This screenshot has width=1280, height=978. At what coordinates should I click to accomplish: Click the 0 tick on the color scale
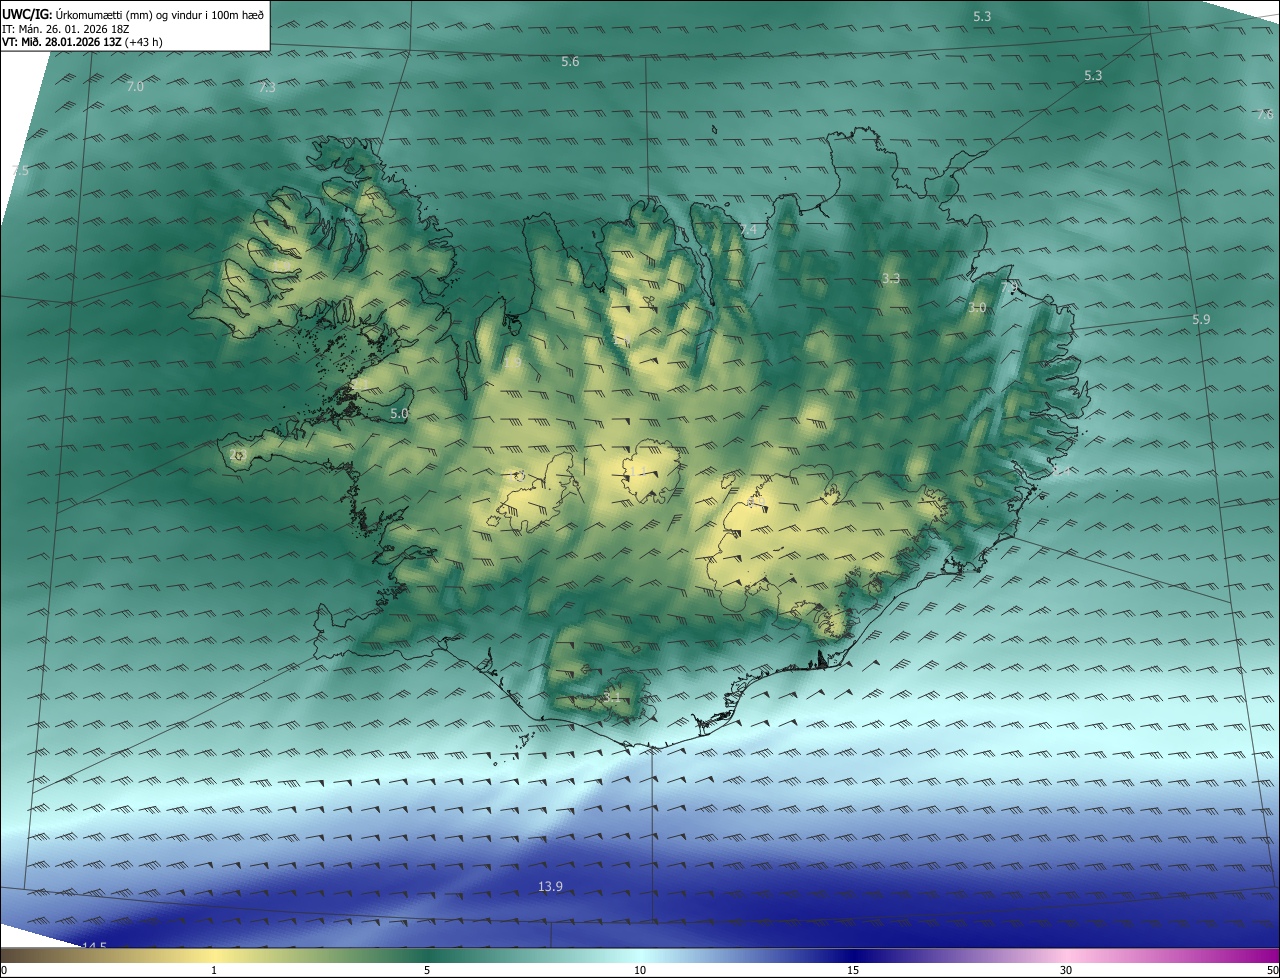4,971
